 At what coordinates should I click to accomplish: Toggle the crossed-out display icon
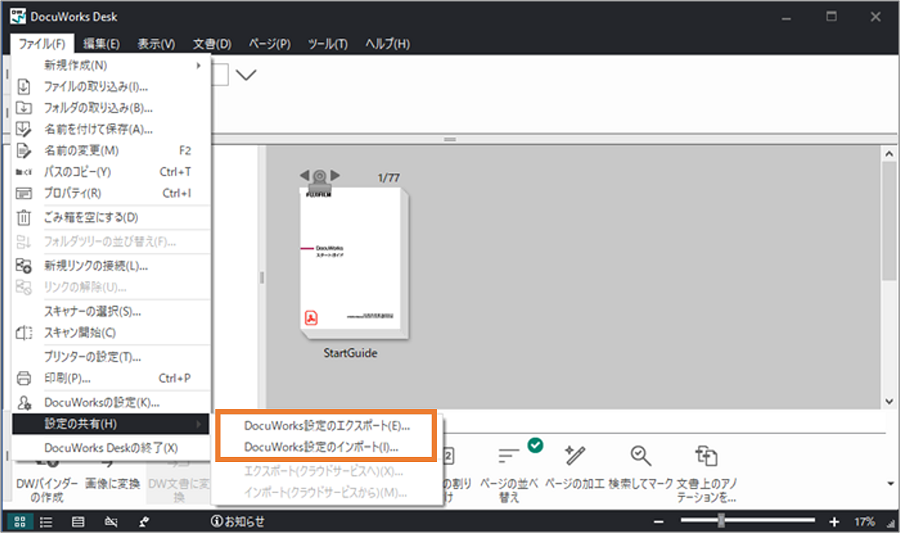point(111,522)
